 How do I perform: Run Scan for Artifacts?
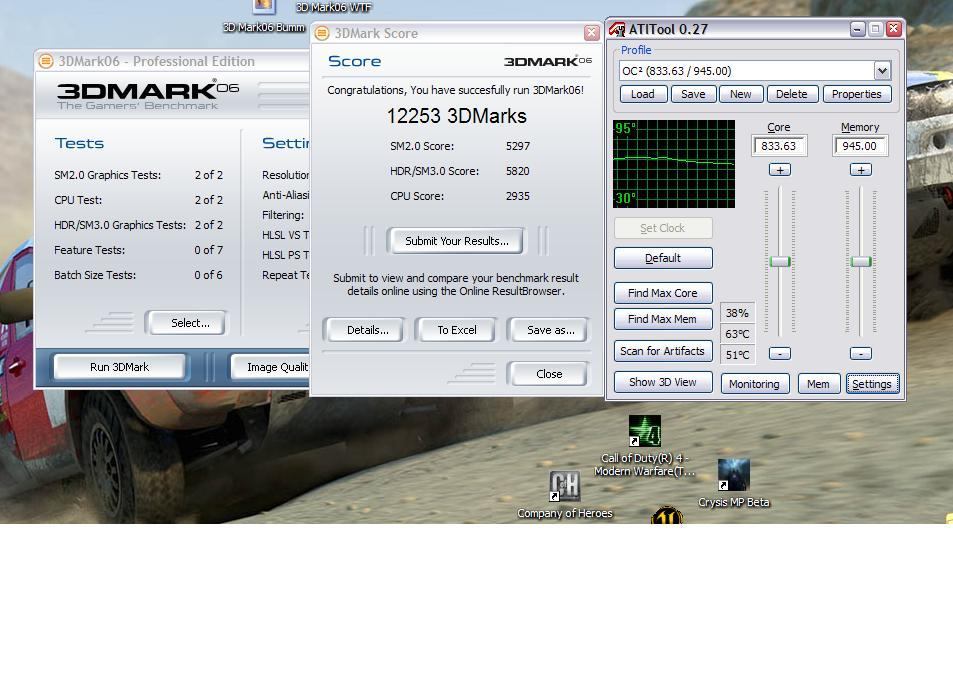663,351
